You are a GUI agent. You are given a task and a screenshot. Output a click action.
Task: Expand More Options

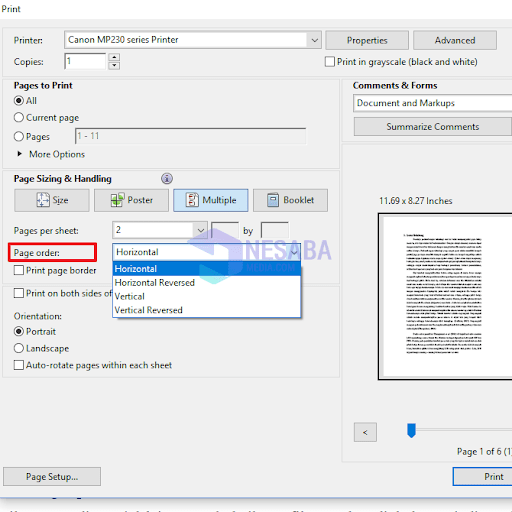[x=51, y=154]
